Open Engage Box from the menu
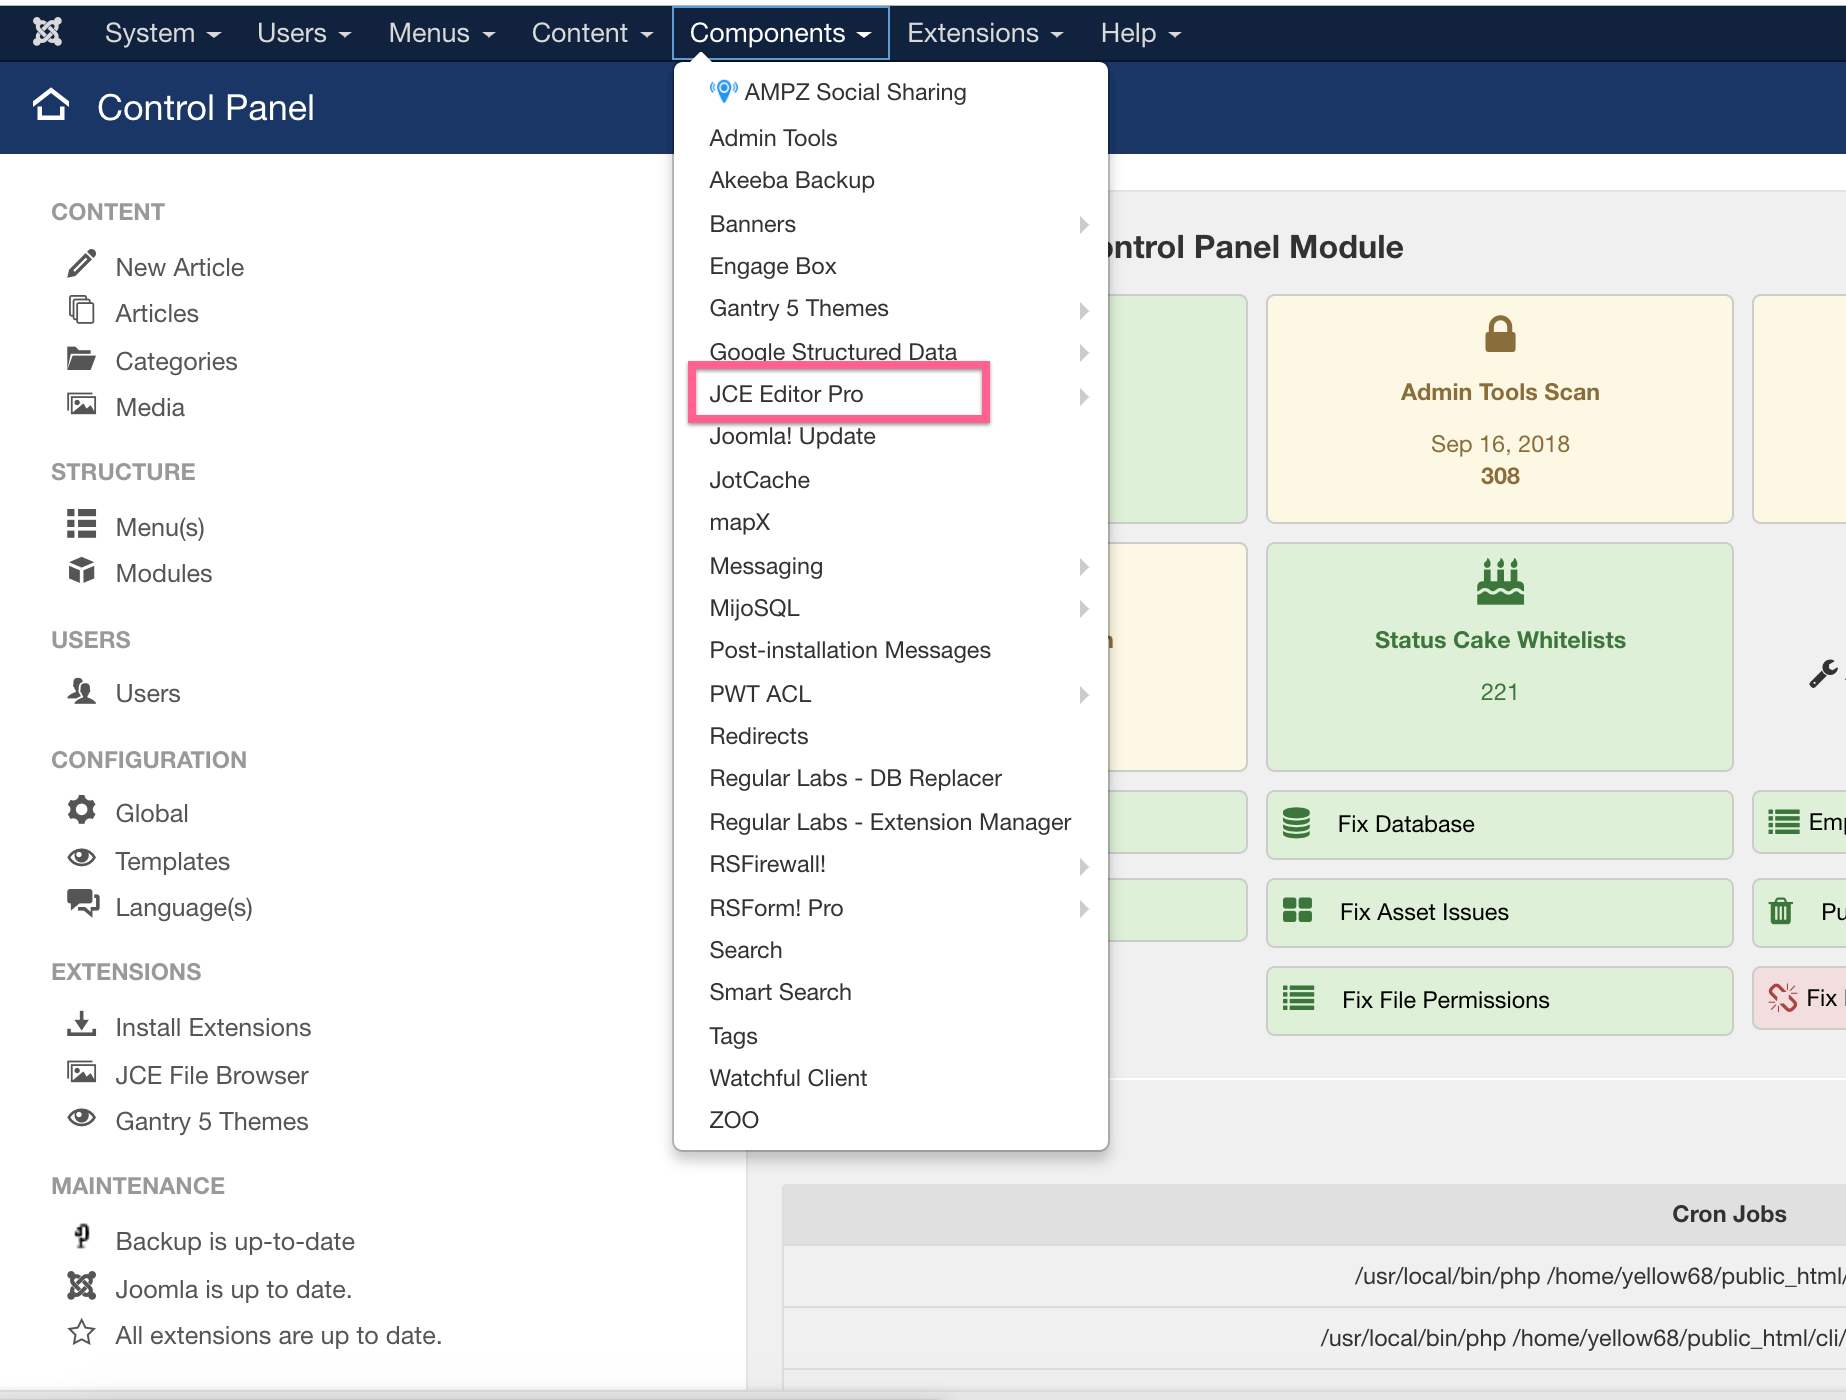 coord(773,266)
